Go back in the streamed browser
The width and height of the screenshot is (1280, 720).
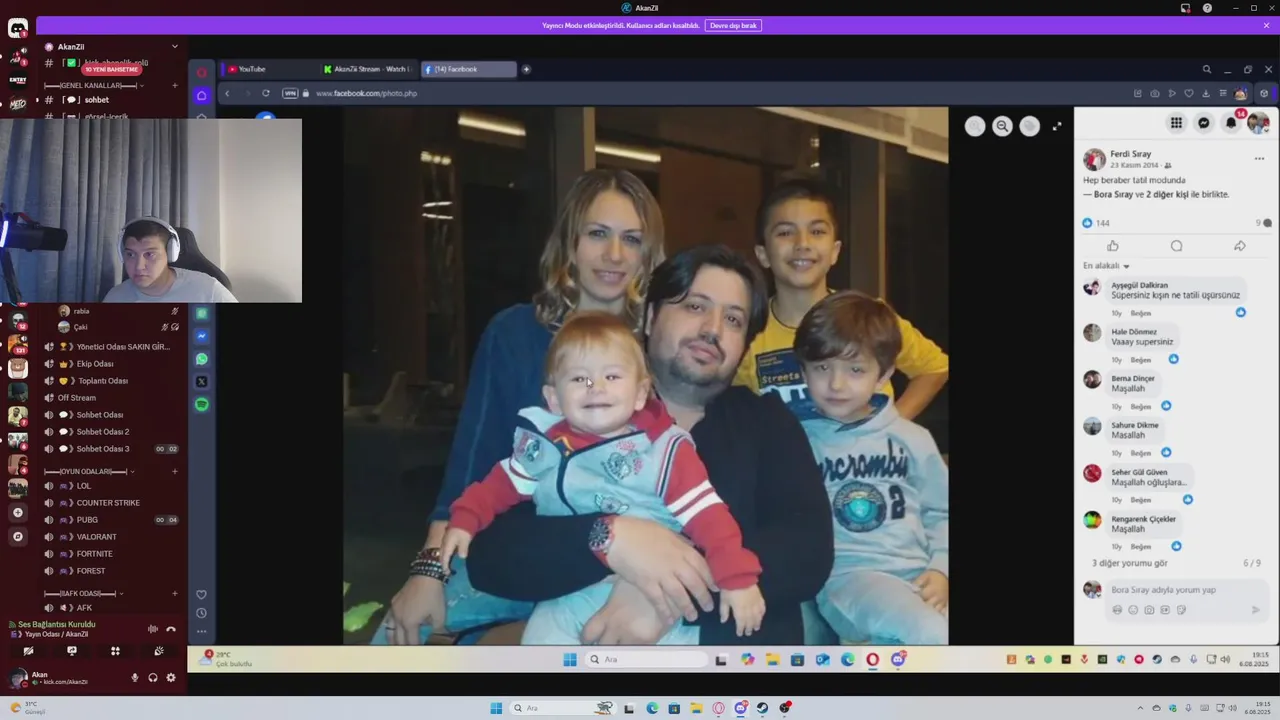coord(227,93)
